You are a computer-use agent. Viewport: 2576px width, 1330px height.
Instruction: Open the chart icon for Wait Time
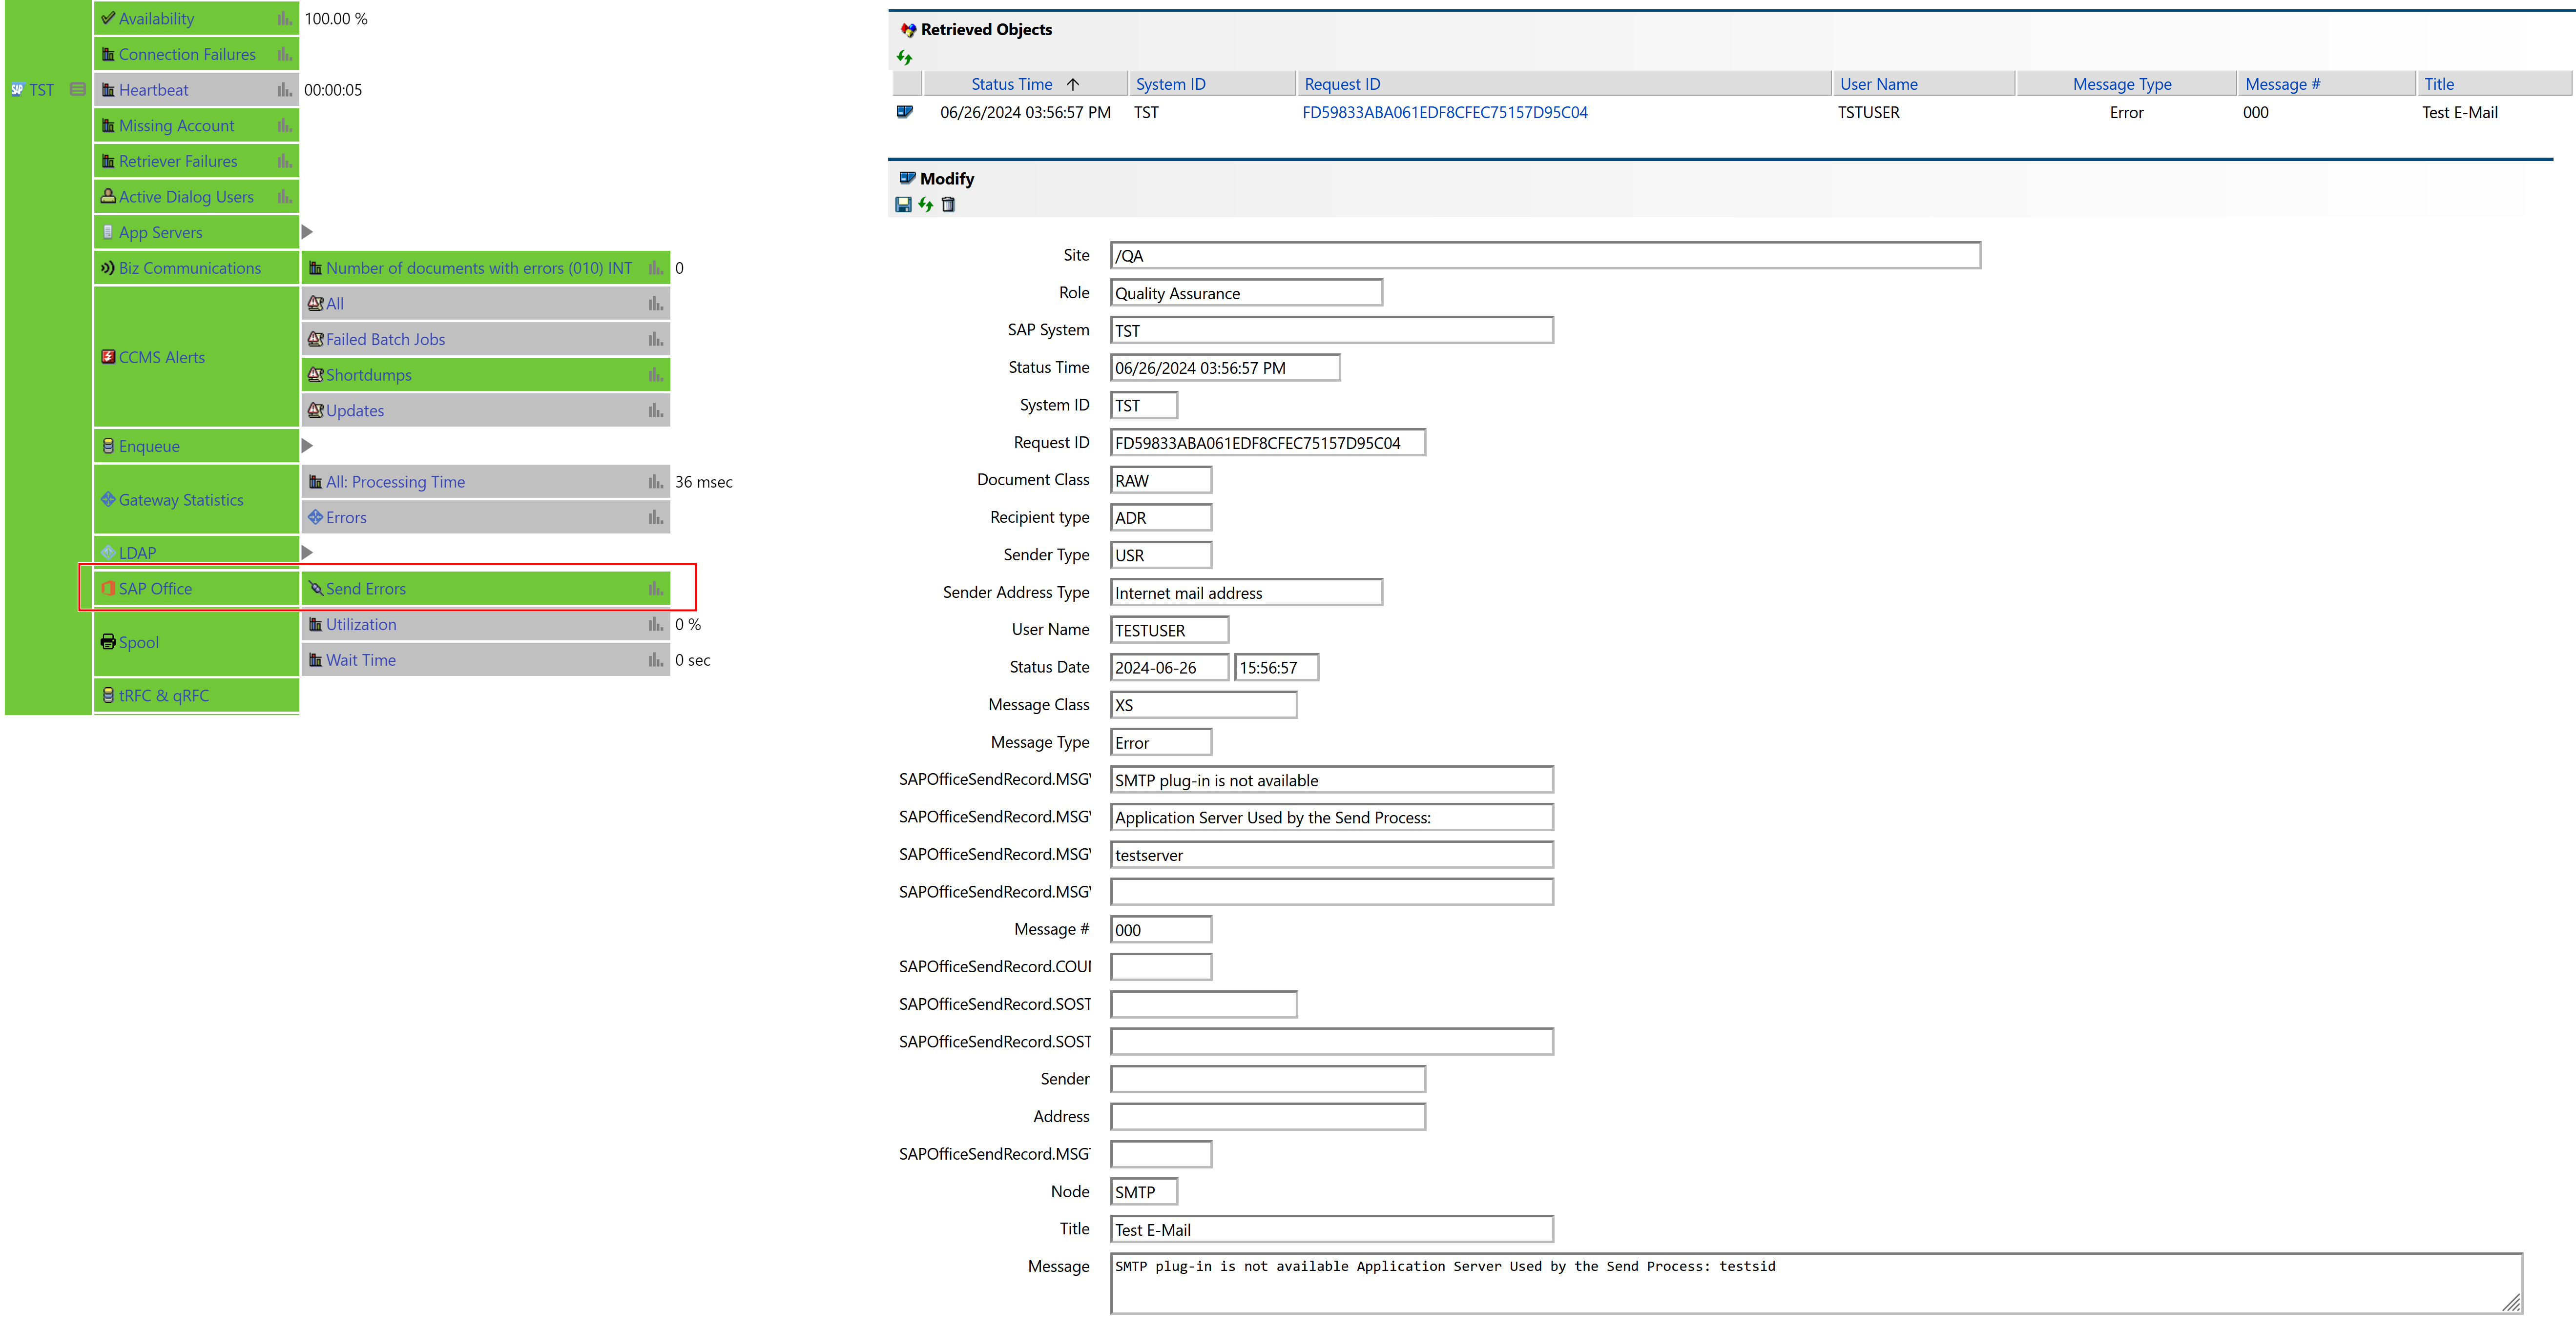[x=656, y=660]
